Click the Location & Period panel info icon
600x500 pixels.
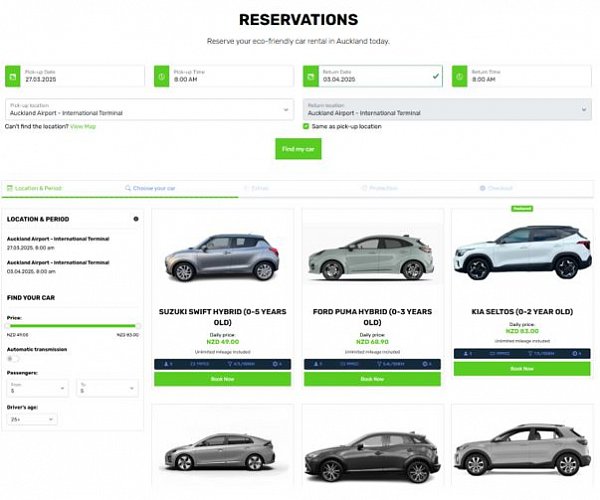[136, 219]
